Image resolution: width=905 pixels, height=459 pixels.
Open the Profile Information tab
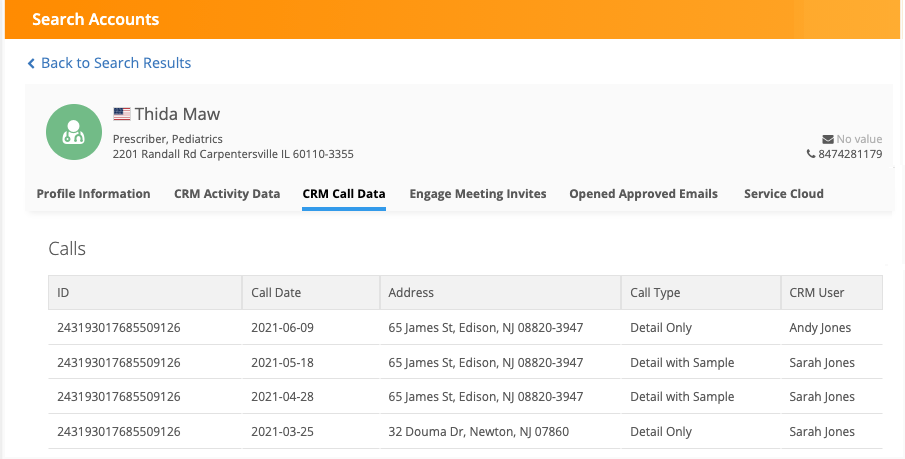pyautogui.click(x=93, y=194)
